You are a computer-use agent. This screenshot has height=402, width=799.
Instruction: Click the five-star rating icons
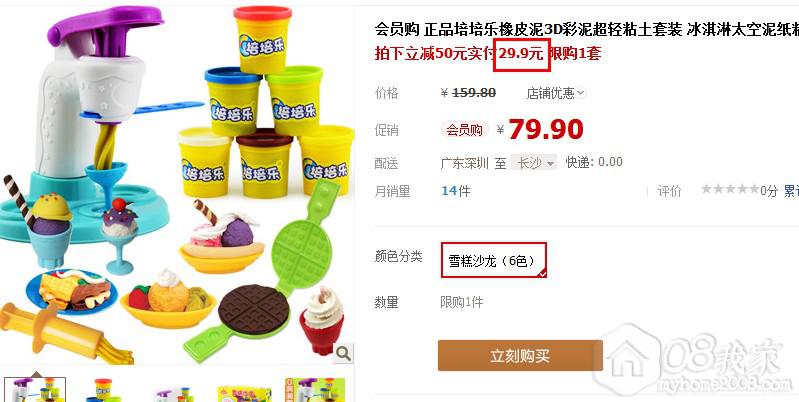[x=730, y=190]
